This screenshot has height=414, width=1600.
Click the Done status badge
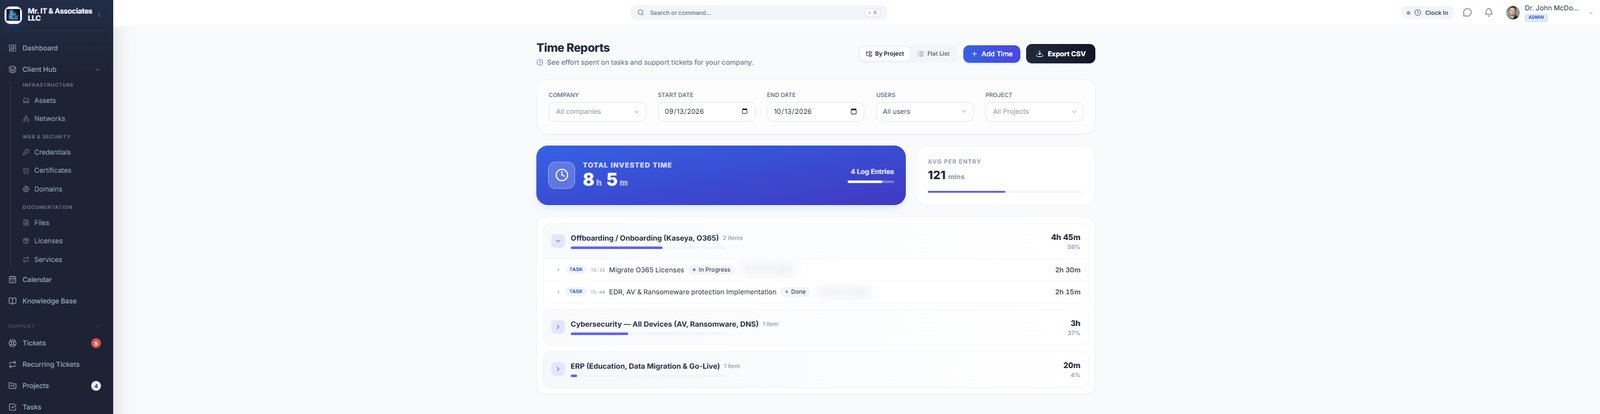point(796,292)
